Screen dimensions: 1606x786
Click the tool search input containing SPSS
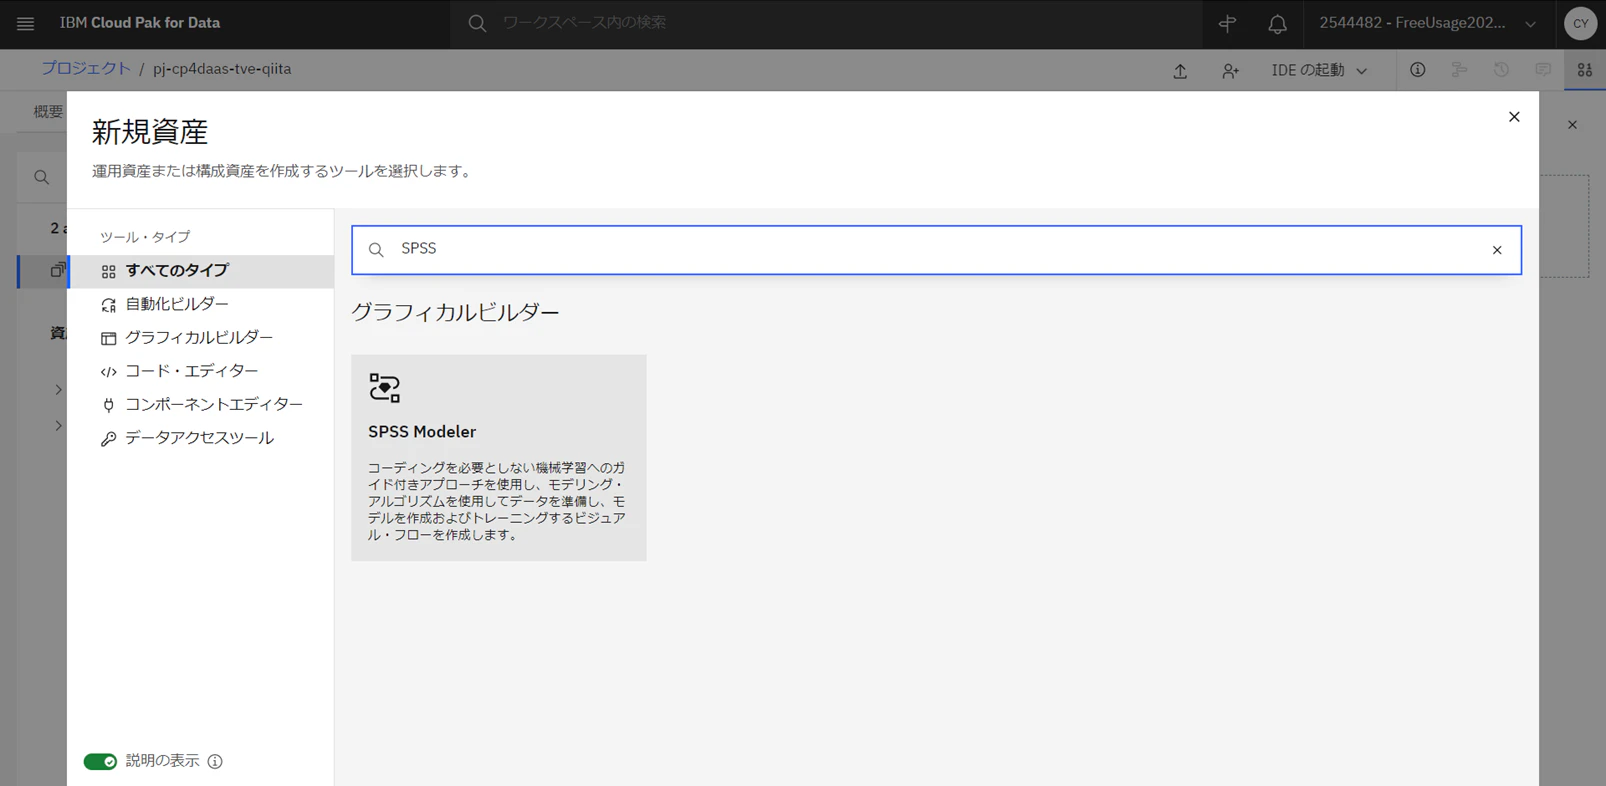click(x=936, y=250)
